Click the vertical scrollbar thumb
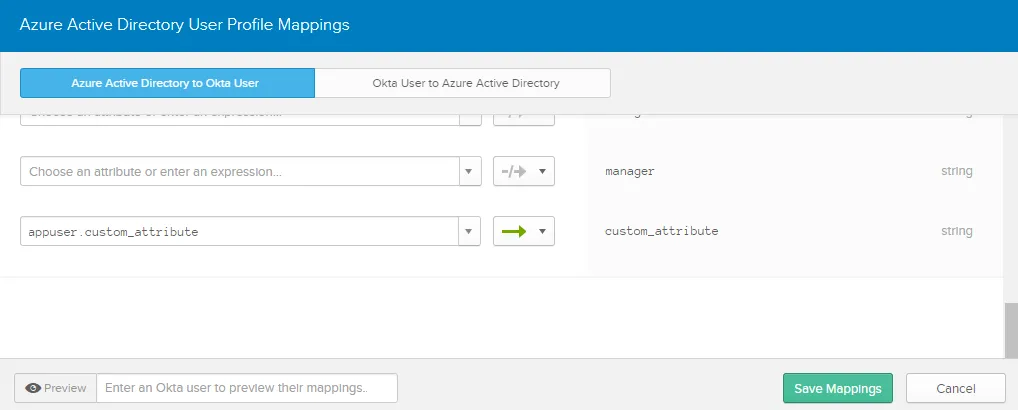 [1011, 328]
